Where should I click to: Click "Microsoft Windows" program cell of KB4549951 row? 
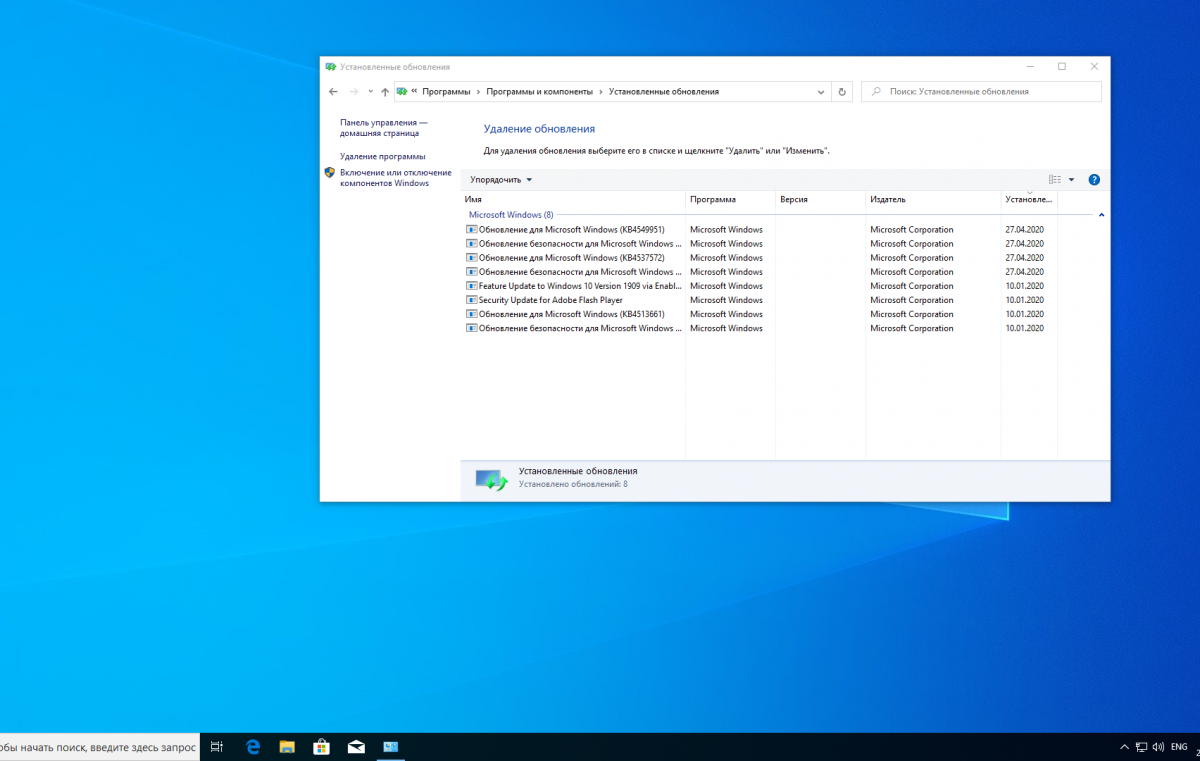726,230
